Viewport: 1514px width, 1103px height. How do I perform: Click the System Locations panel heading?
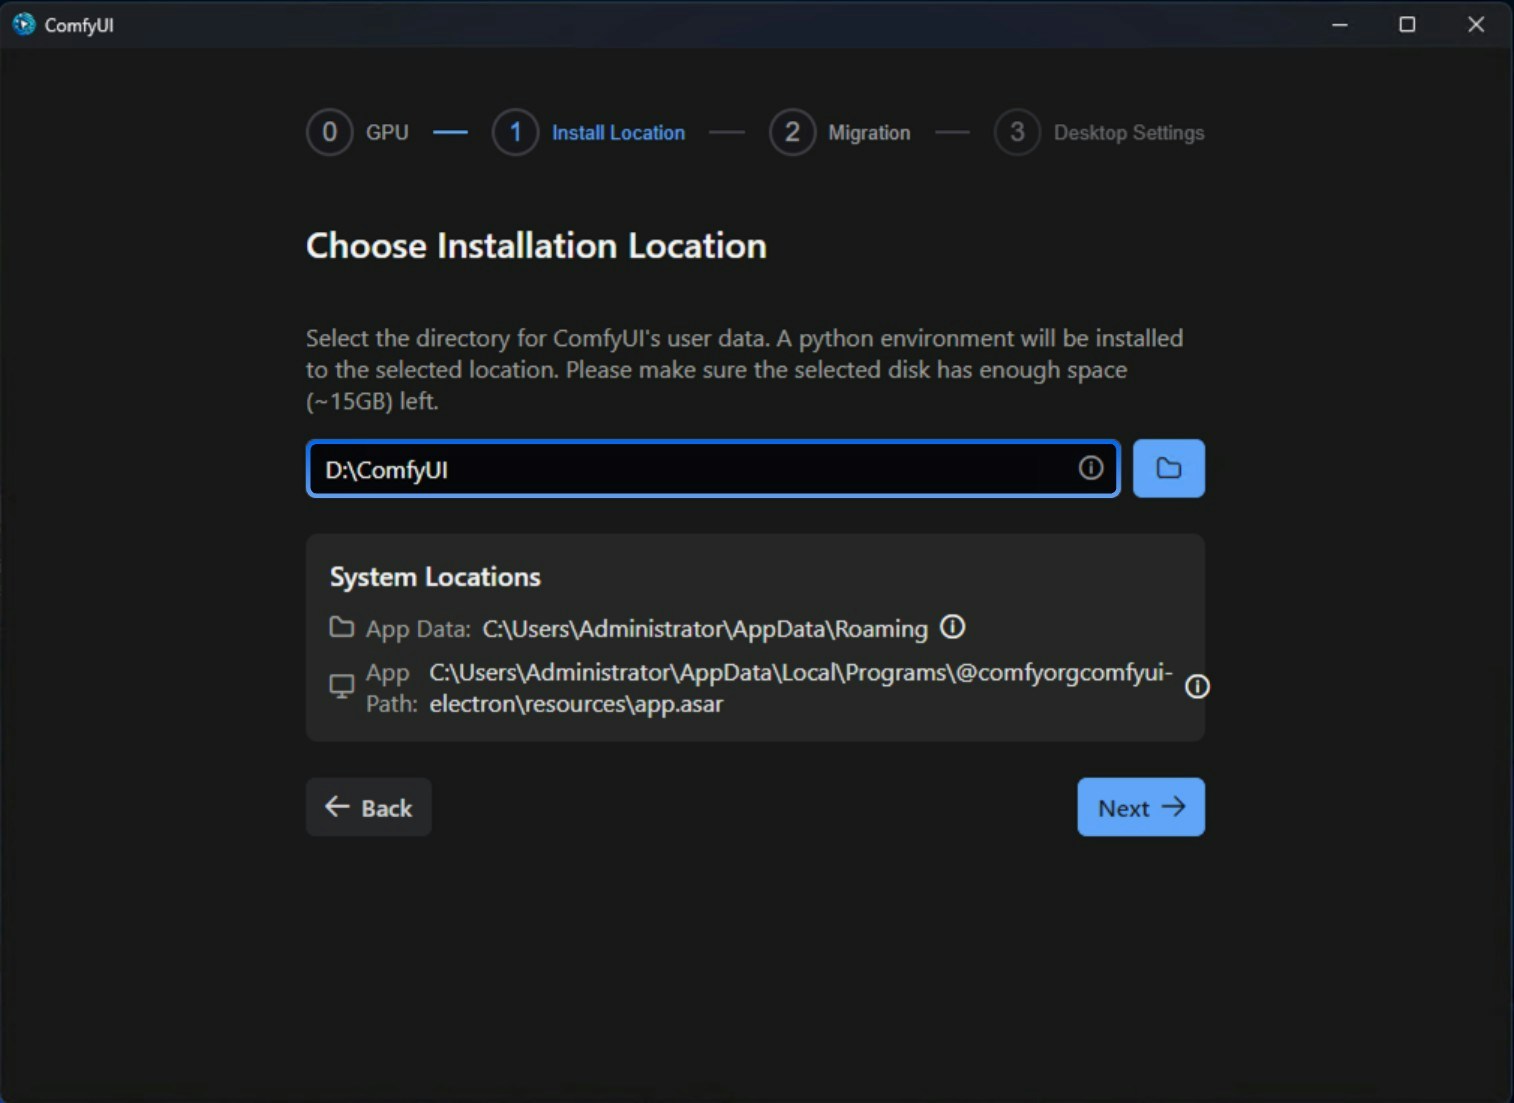pos(434,576)
